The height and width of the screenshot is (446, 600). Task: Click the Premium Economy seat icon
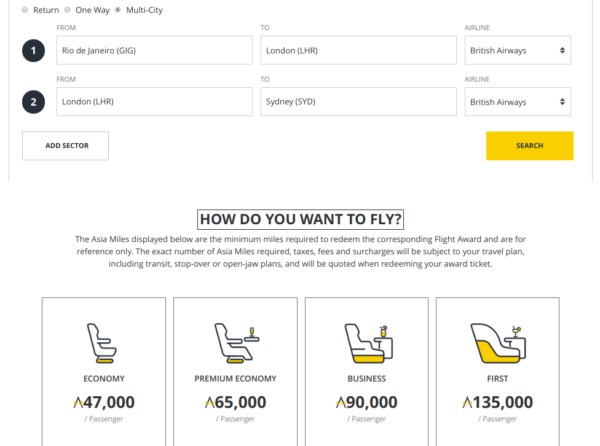tap(235, 341)
